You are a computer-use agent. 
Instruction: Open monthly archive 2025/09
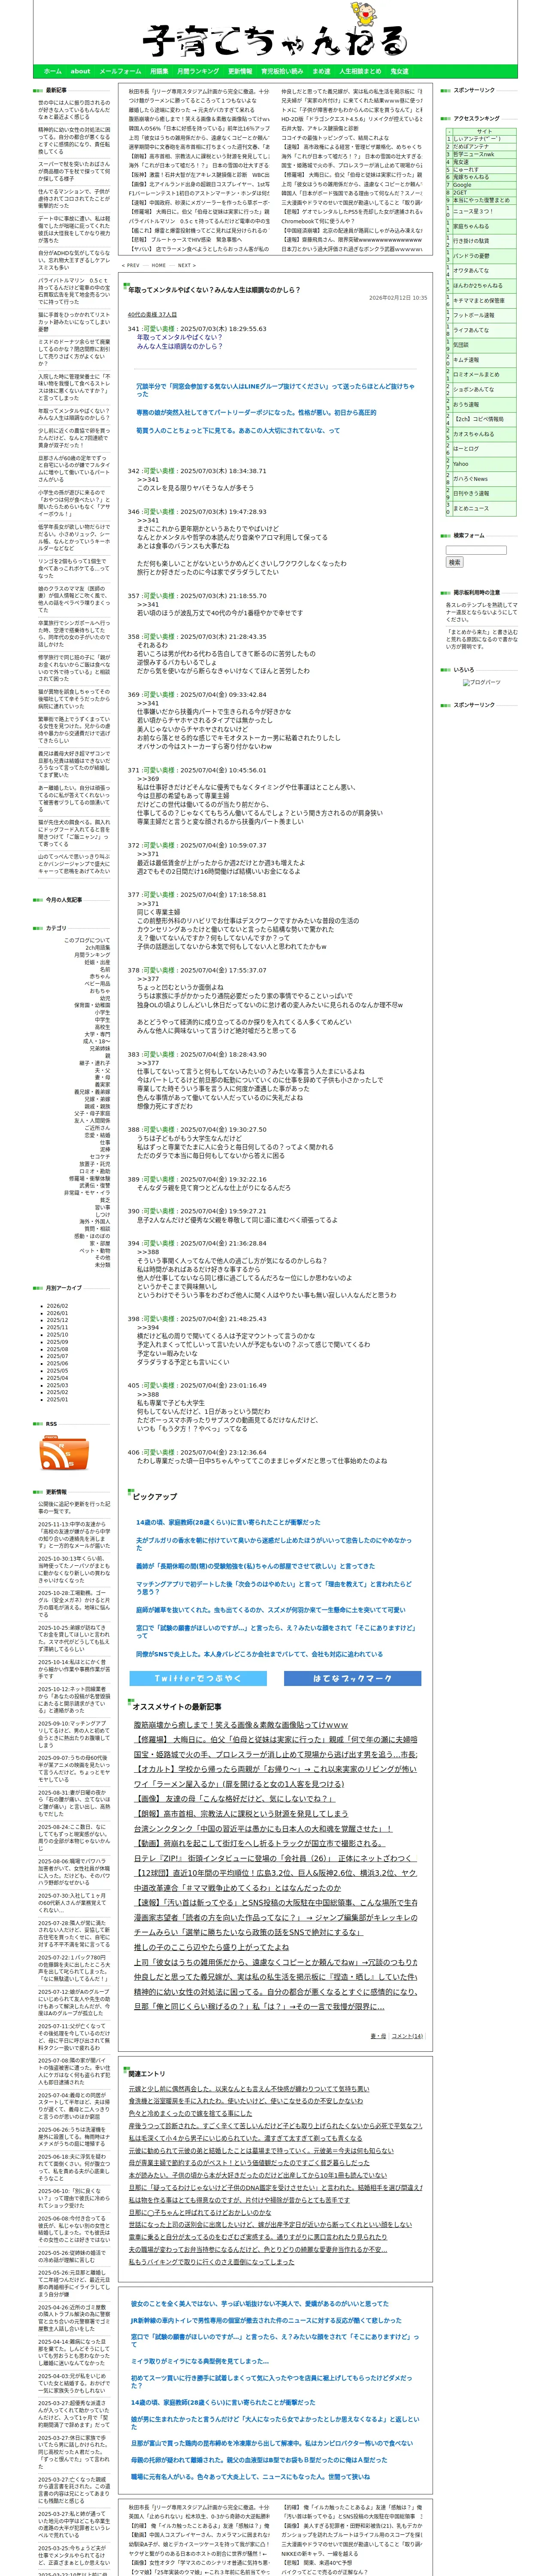57,1342
